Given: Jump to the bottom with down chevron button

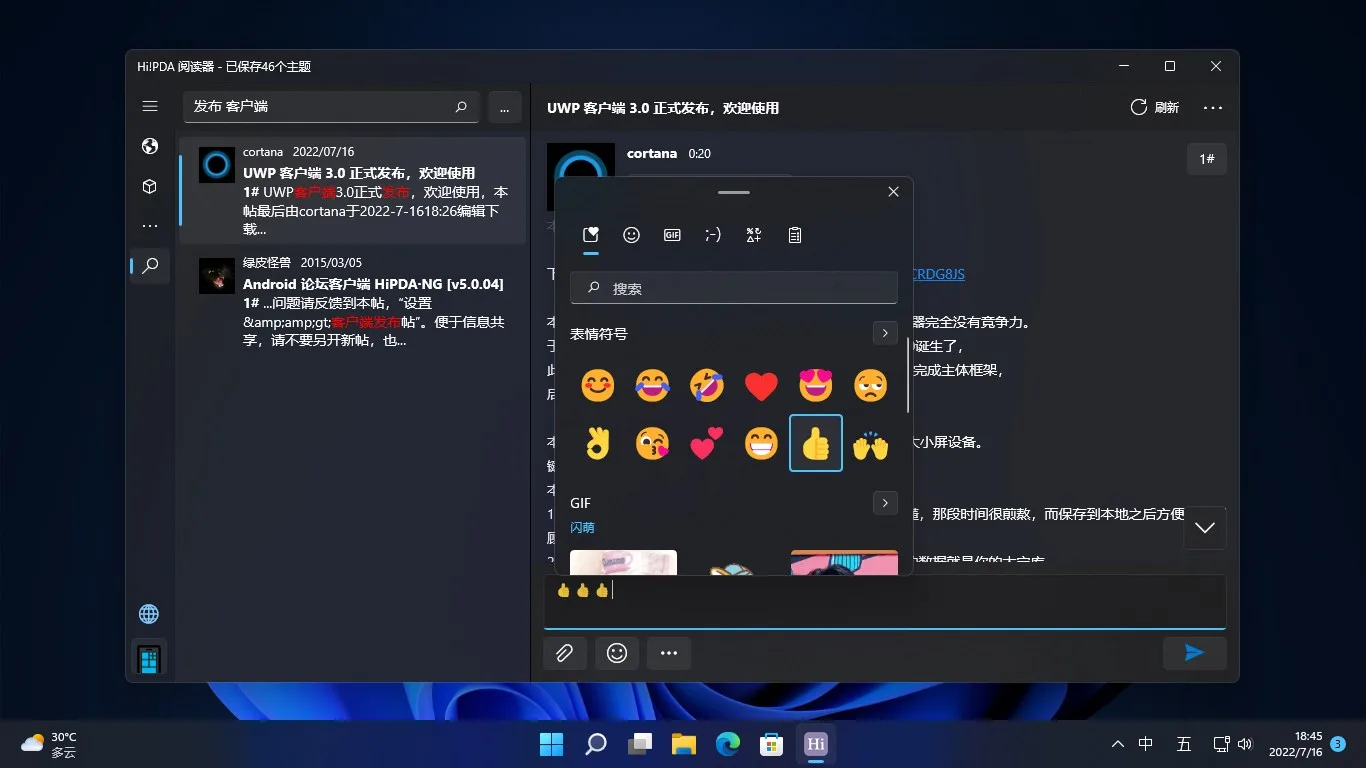Looking at the screenshot, I should click(1205, 528).
